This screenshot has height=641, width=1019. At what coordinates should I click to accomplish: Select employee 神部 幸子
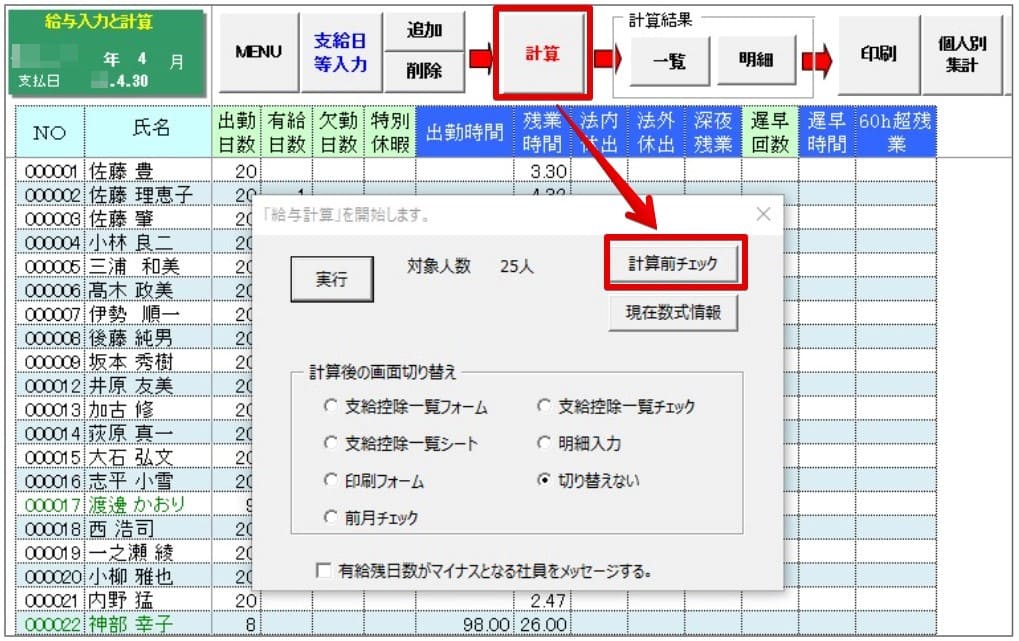pos(131,624)
